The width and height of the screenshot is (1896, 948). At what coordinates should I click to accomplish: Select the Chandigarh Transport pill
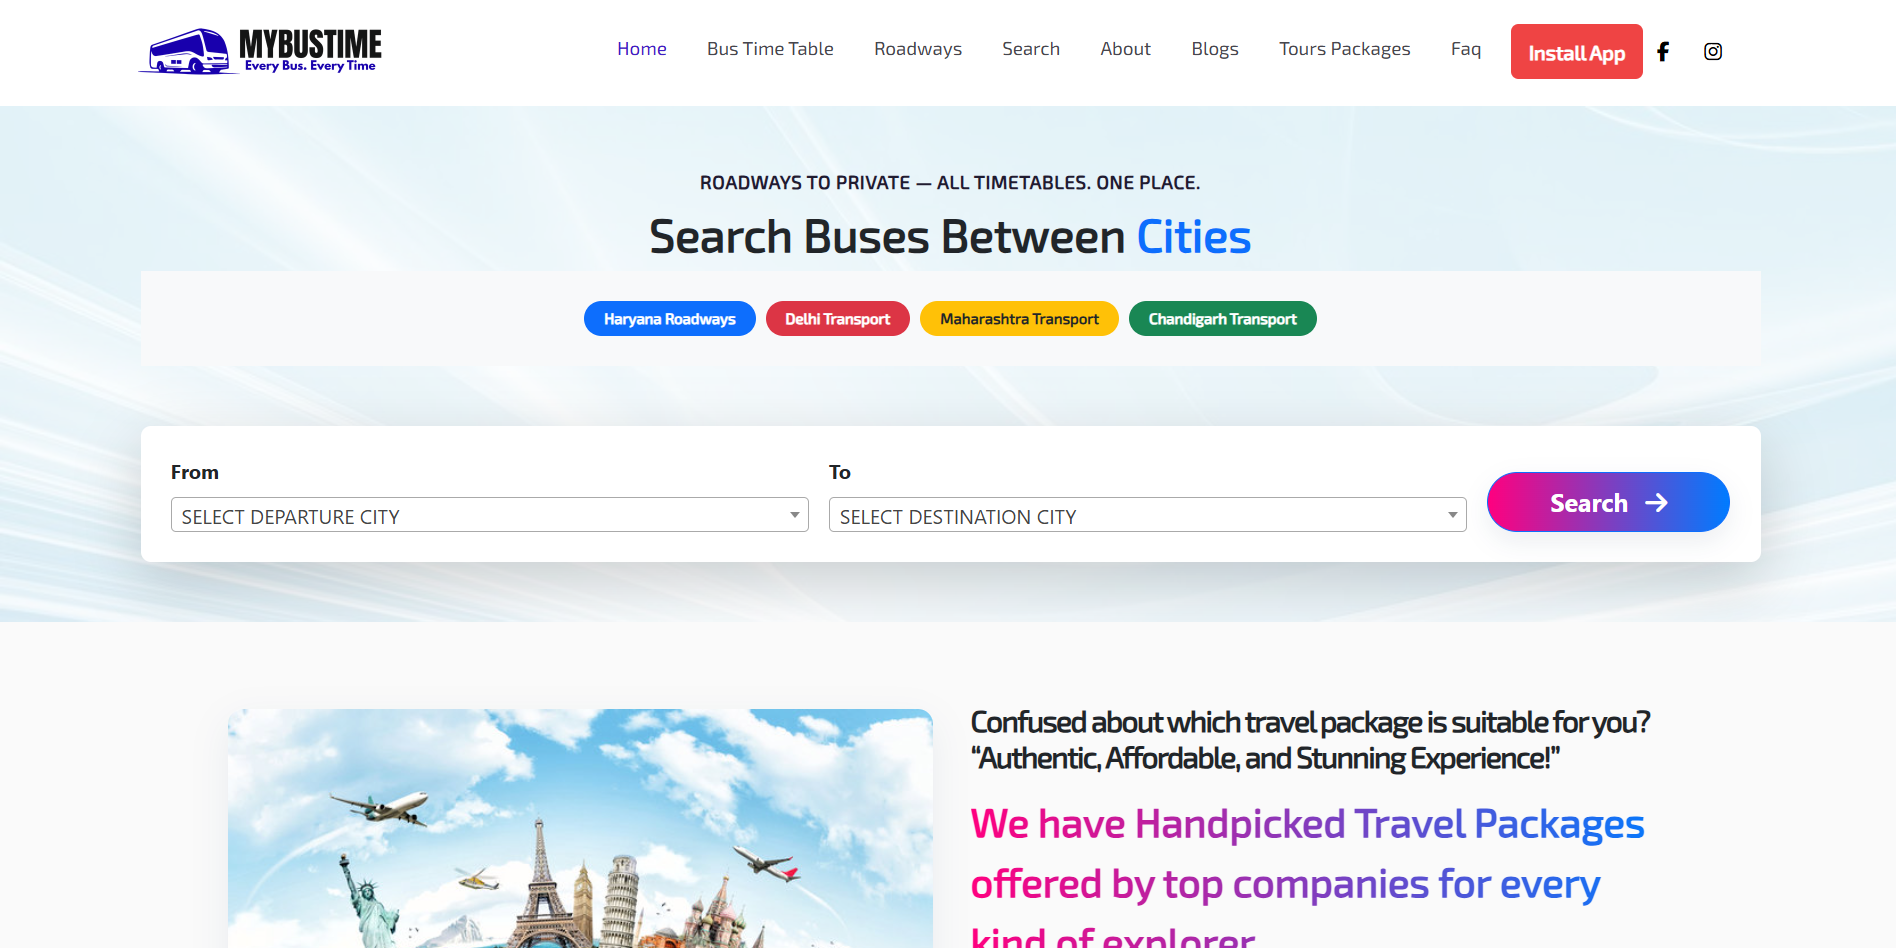tap(1223, 319)
